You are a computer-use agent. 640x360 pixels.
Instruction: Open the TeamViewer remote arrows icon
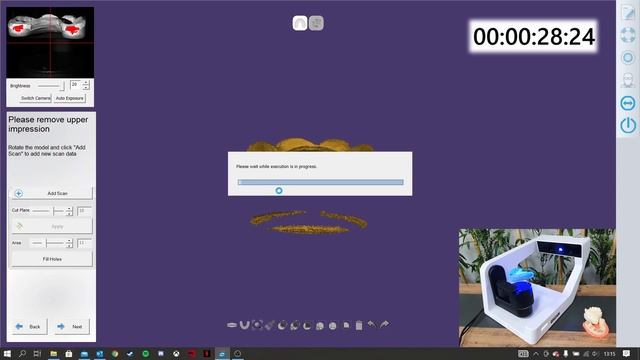(628, 103)
